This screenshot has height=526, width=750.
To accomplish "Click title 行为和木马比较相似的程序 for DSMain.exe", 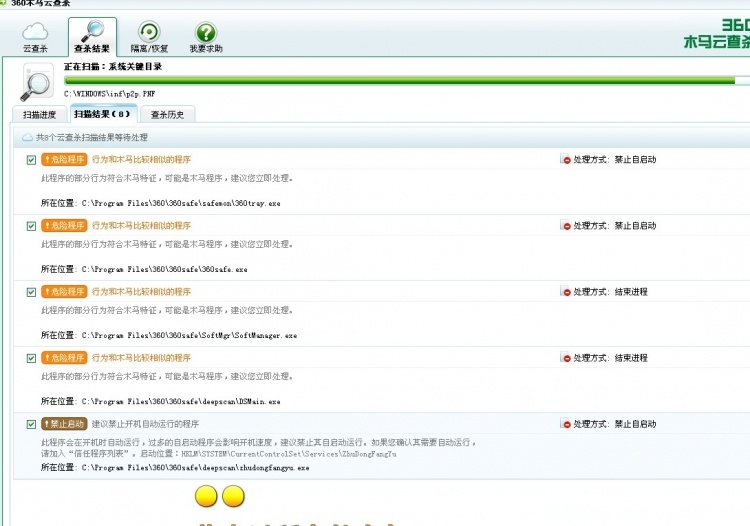I will click(x=141, y=358).
